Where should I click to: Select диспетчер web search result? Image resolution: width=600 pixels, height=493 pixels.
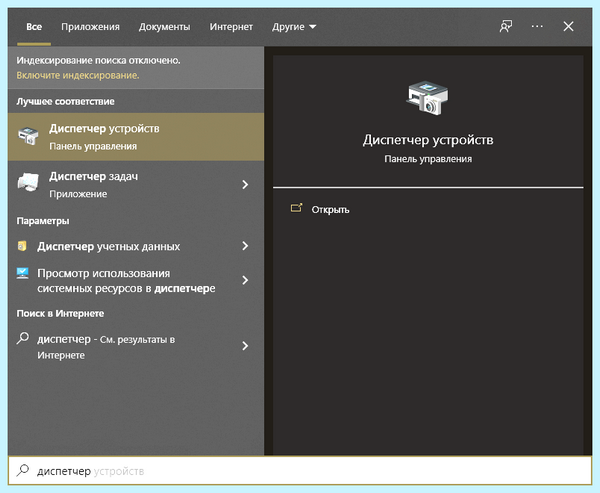pyautogui.click(x=136, y=346)
